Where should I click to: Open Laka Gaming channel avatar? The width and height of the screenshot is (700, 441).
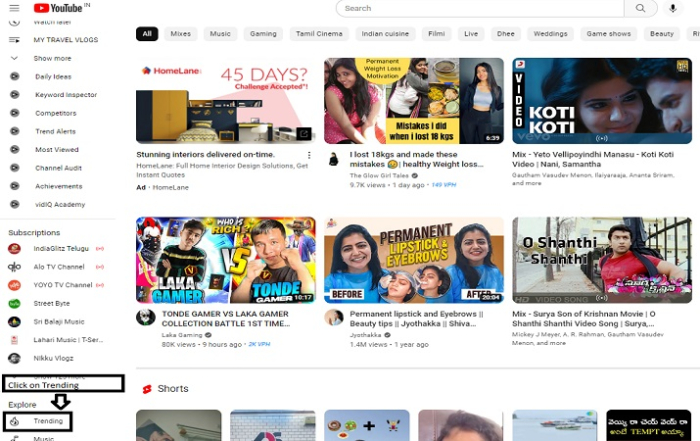pos(146,318)
